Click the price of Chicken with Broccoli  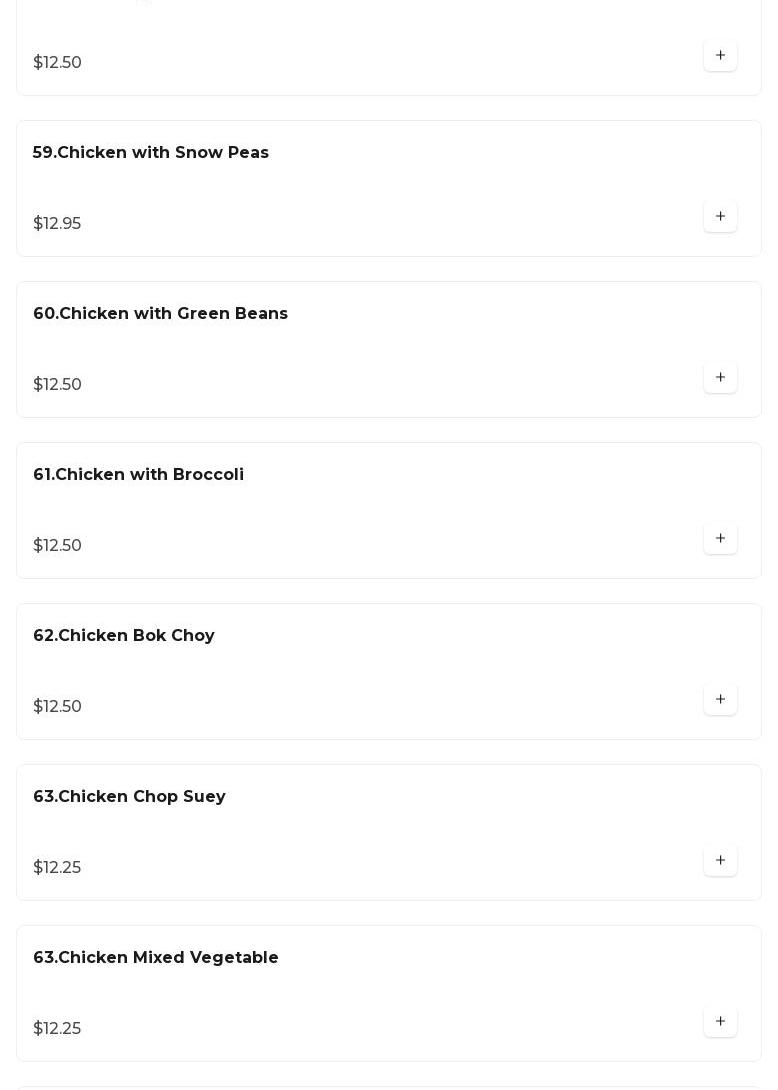click(x=57, y=546)
